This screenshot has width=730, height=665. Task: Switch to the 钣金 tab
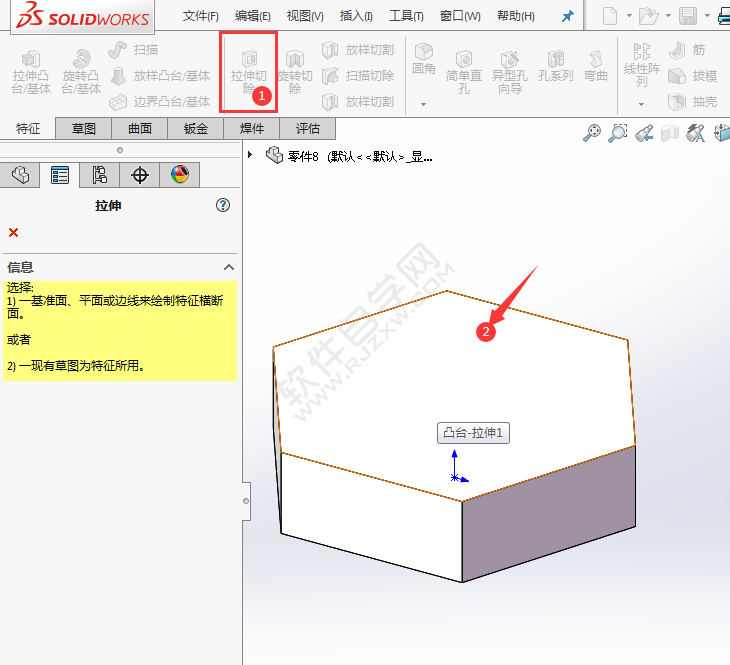click(x=196, y=129)
